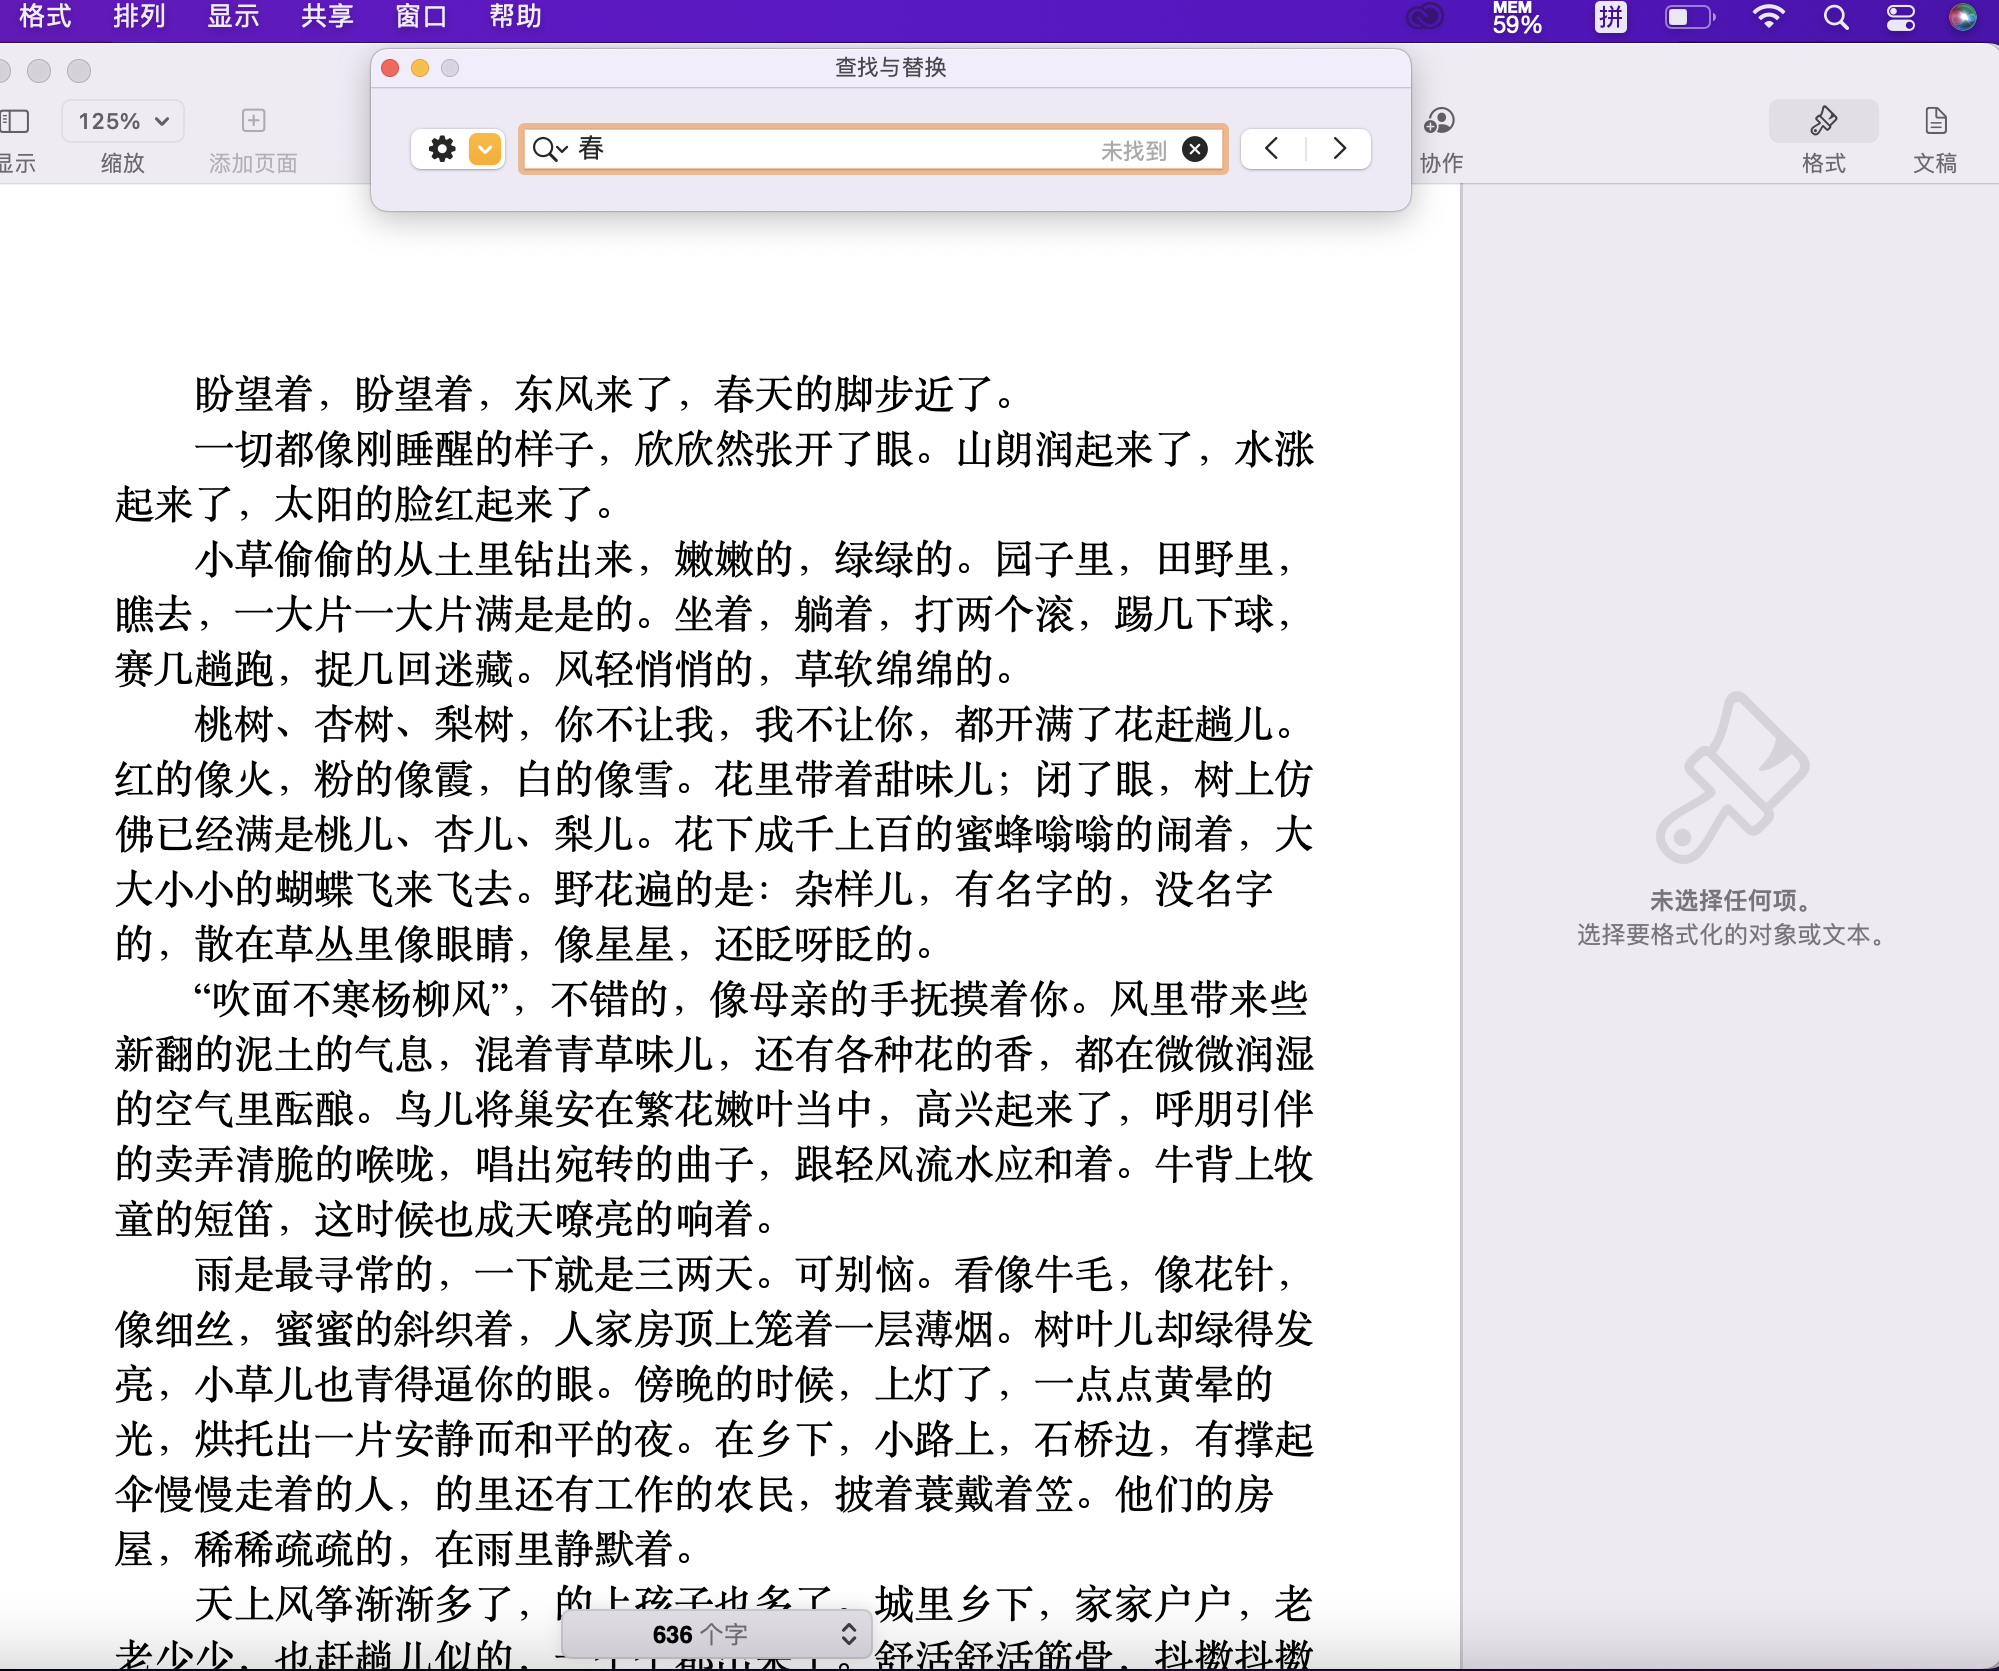1999x1671 pixels.
Task: Open Spotlight search in menu bar
Action: [x=1835, y=17]
